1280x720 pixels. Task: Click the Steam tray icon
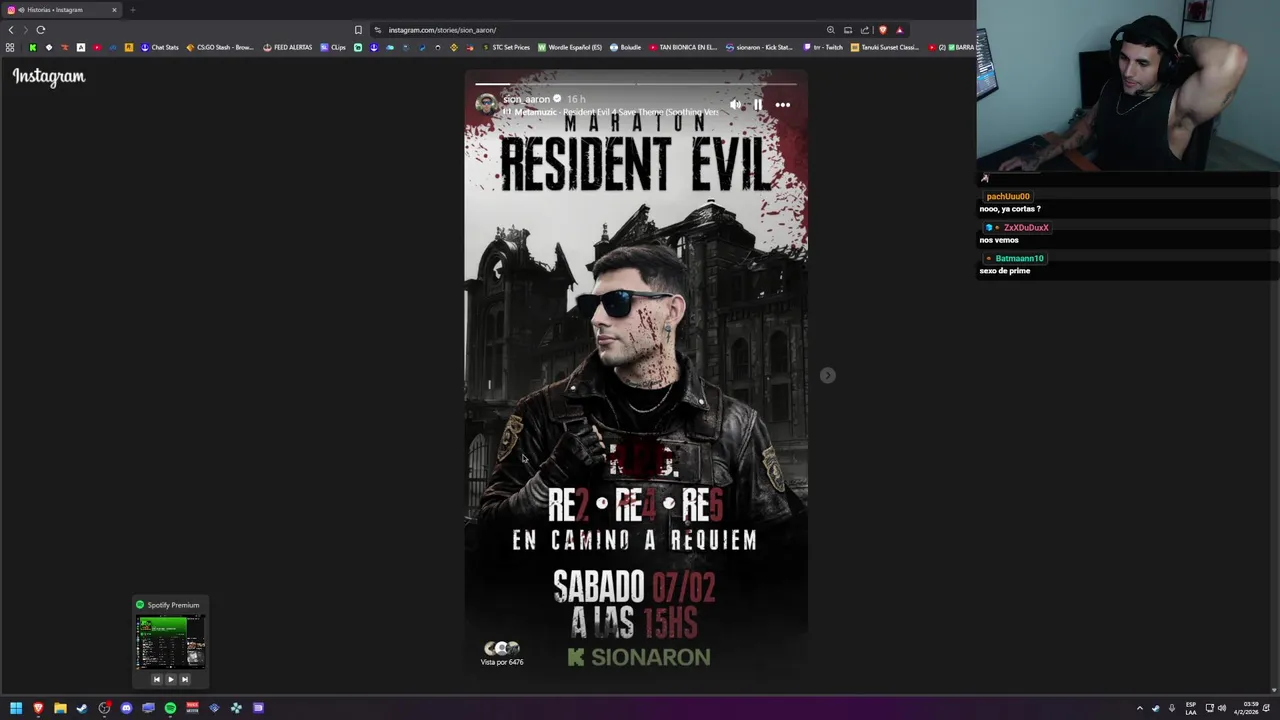pyautogui.click(x=1155, y=708)
